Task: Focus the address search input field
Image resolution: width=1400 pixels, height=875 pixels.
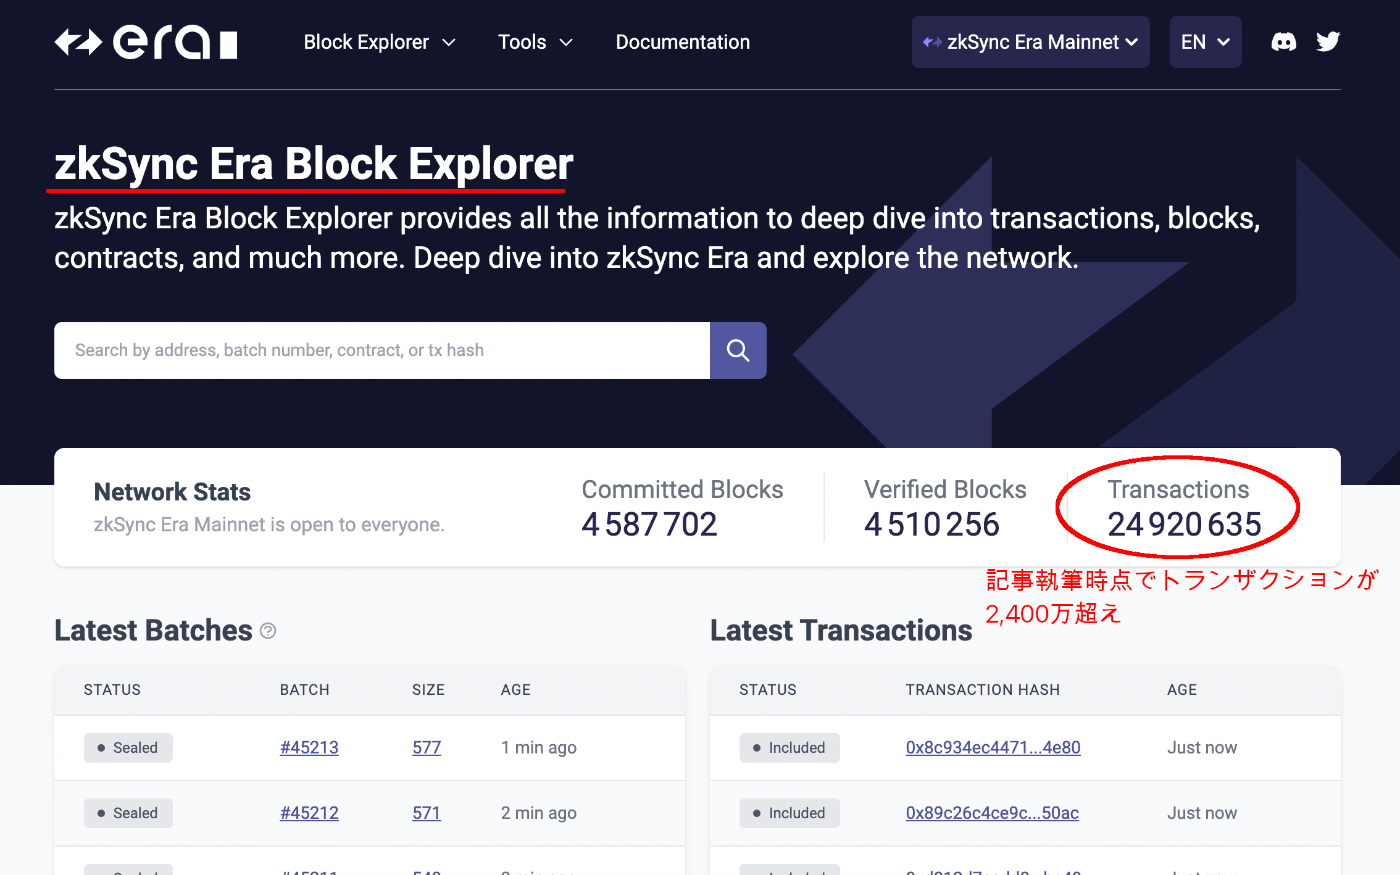Action: (x=382, y=350)
